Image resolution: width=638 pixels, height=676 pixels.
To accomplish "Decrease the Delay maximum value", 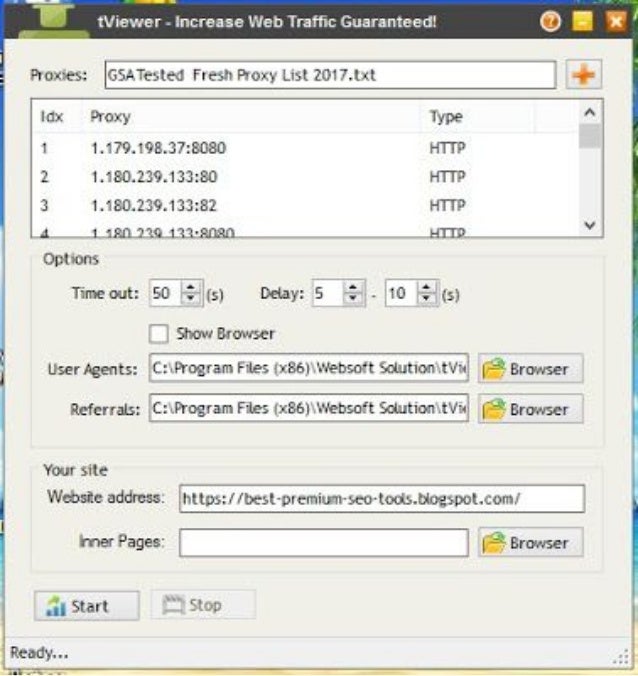I will (x=426, y=300).
